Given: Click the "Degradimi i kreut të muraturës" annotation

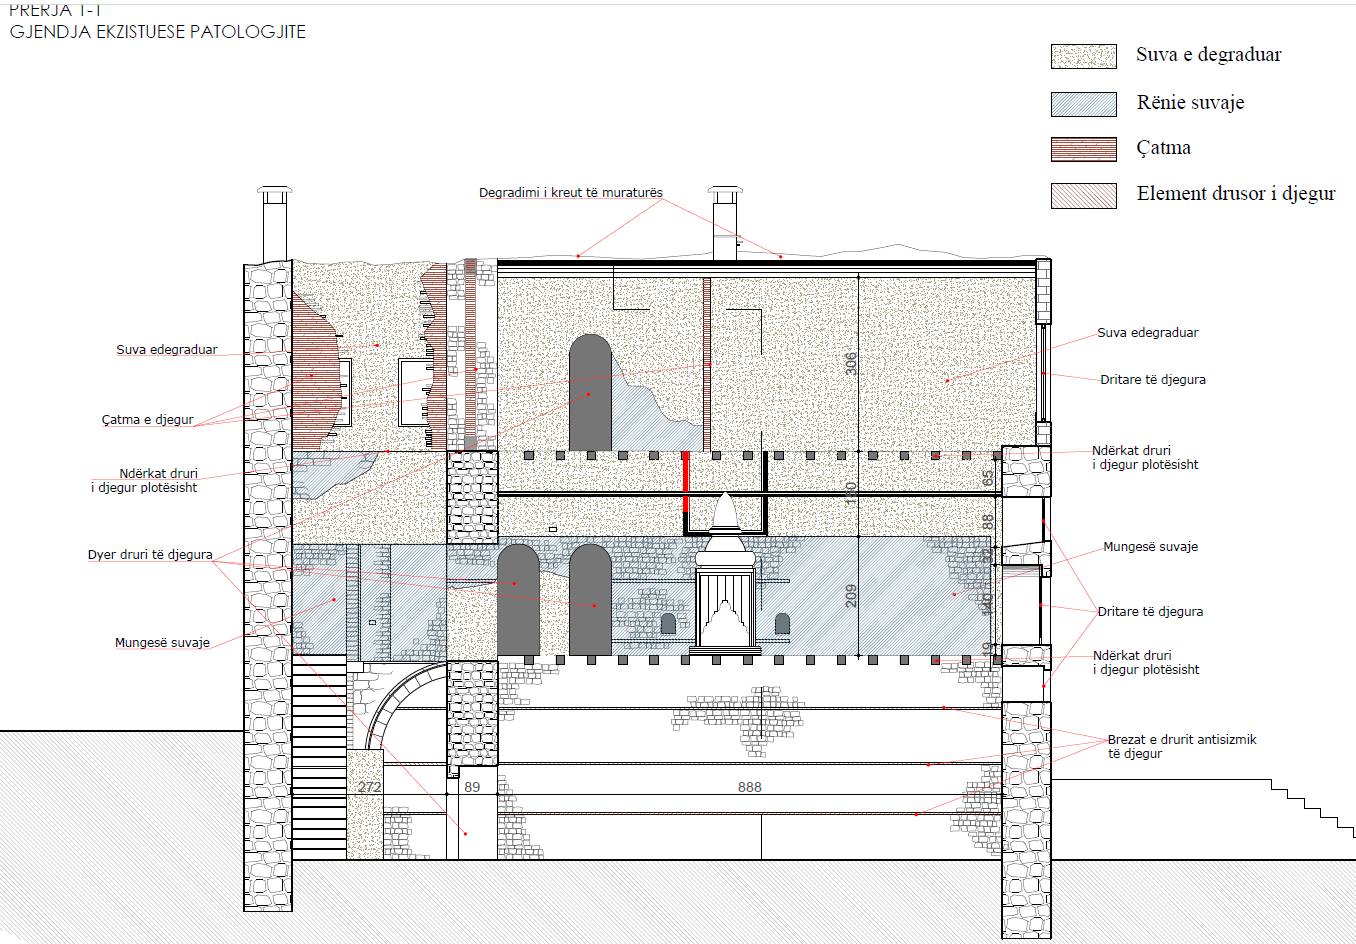Looking at the screenshot, I should click(570, 193).
